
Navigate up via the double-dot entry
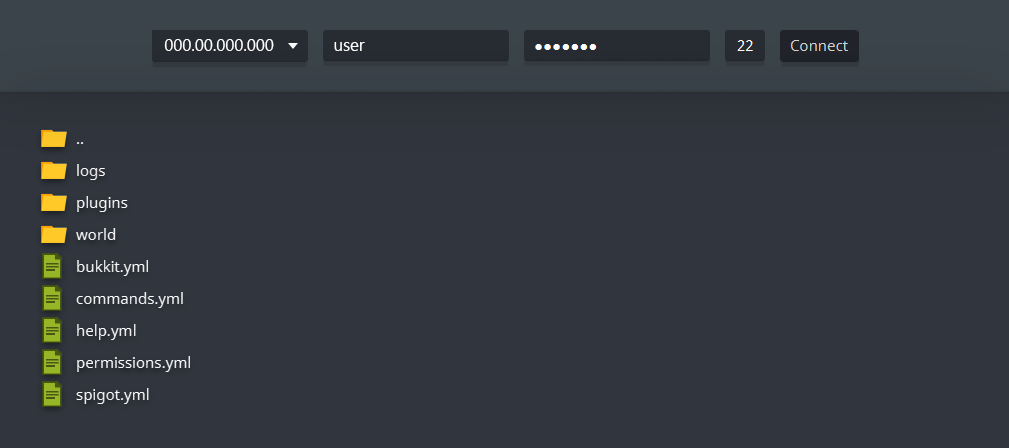[80, 139]
